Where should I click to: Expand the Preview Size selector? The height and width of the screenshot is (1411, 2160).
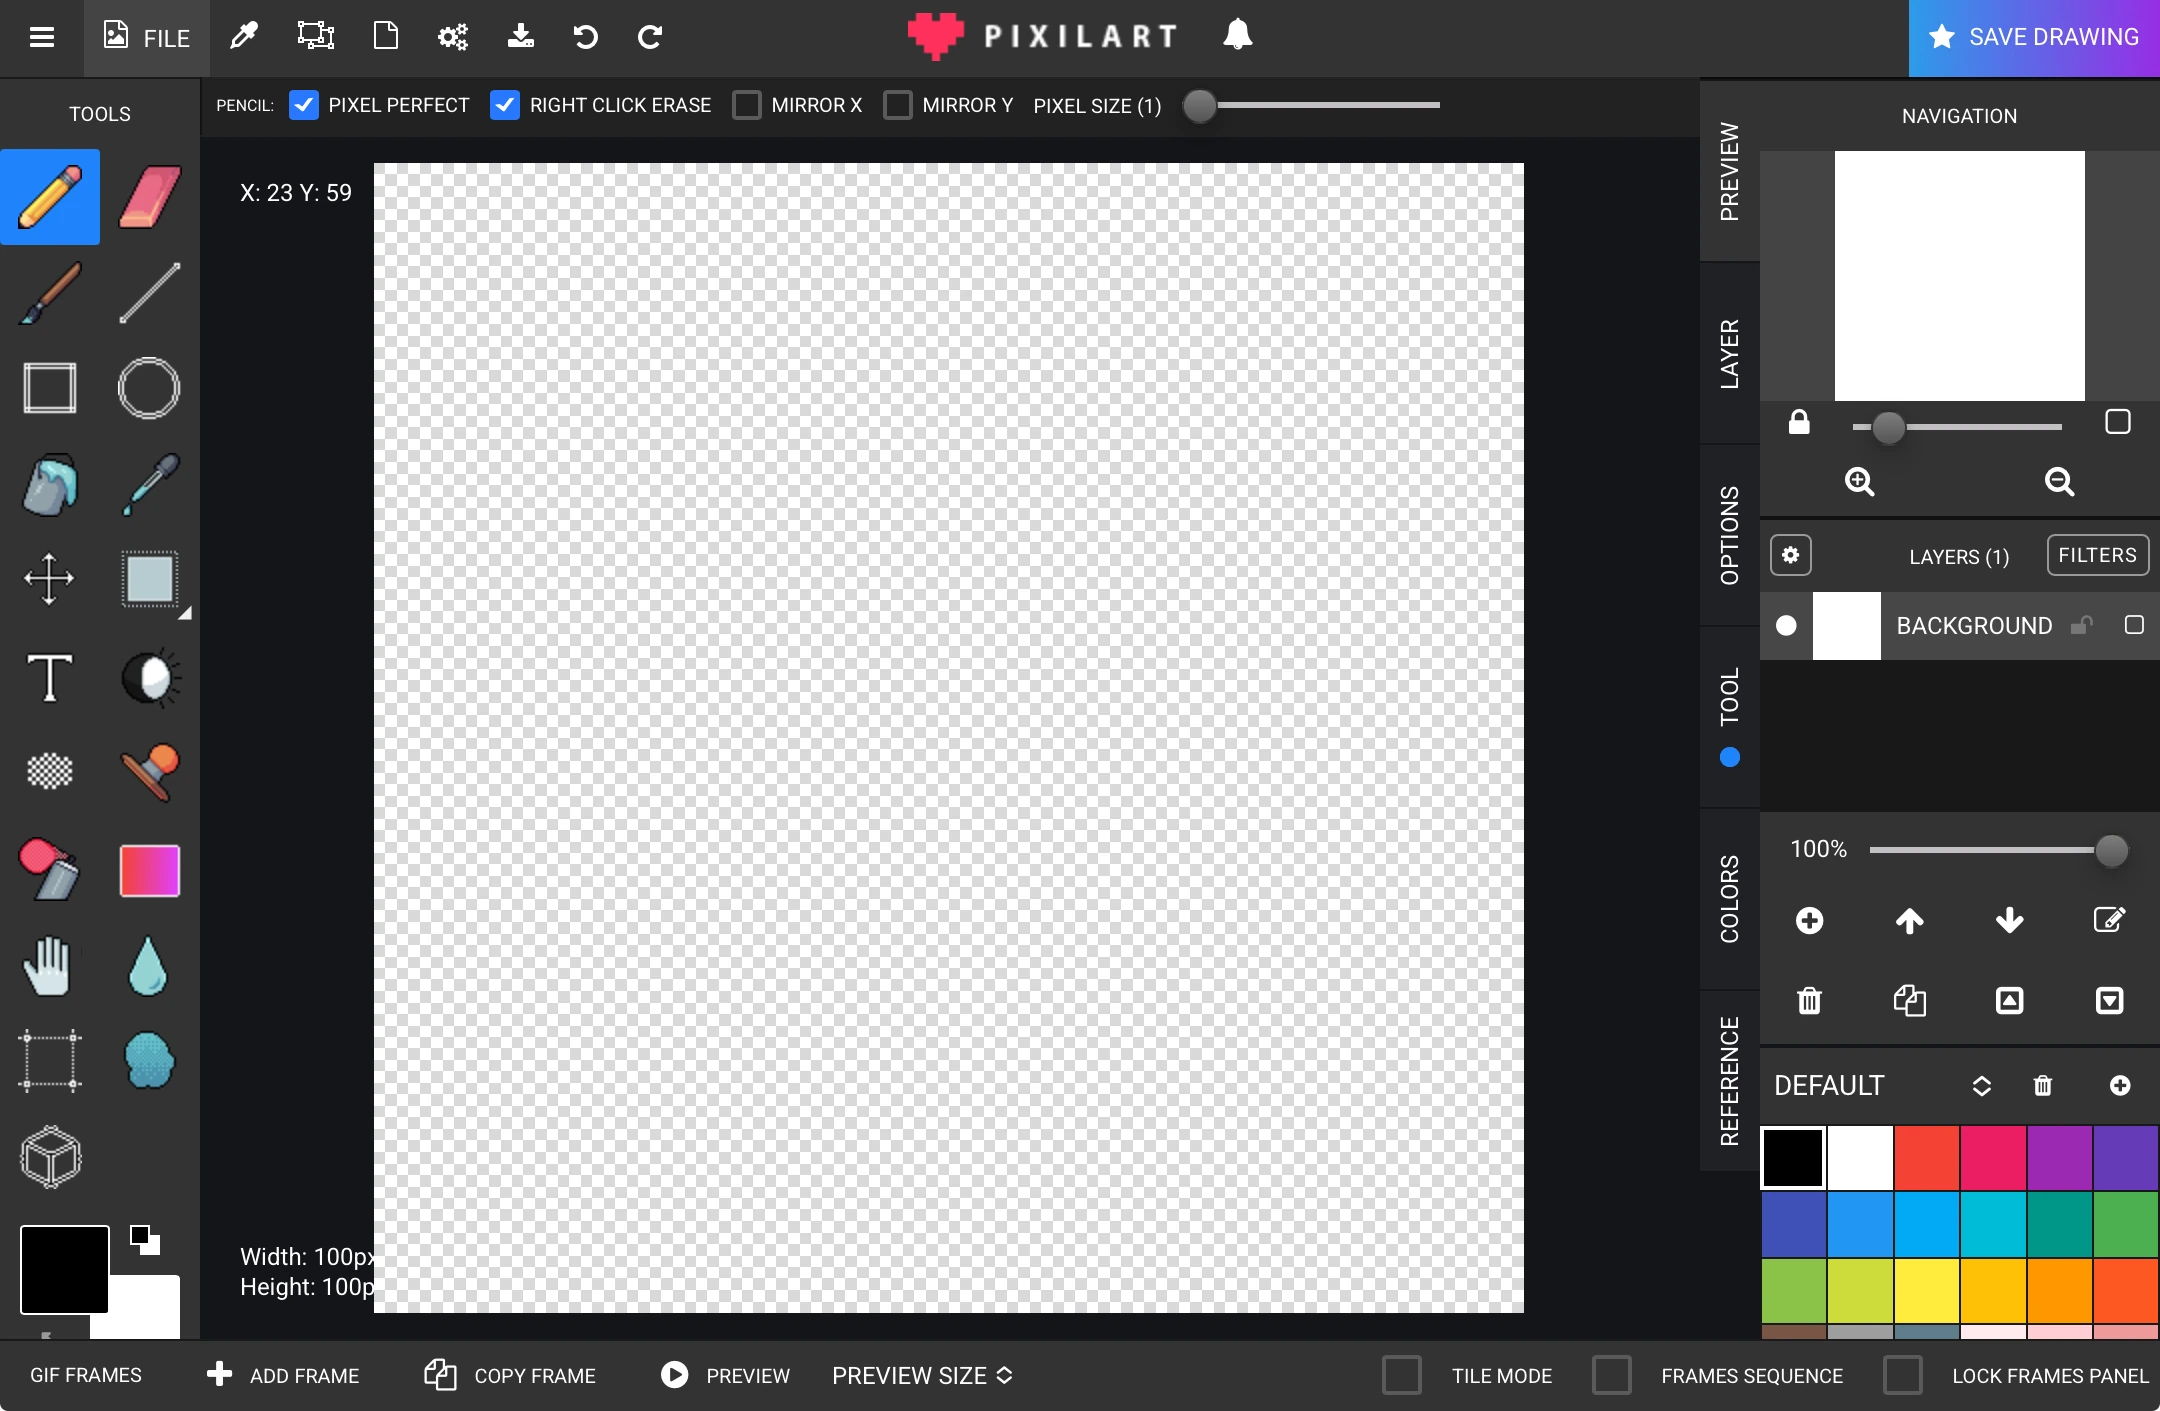(x=921, y=1375)
